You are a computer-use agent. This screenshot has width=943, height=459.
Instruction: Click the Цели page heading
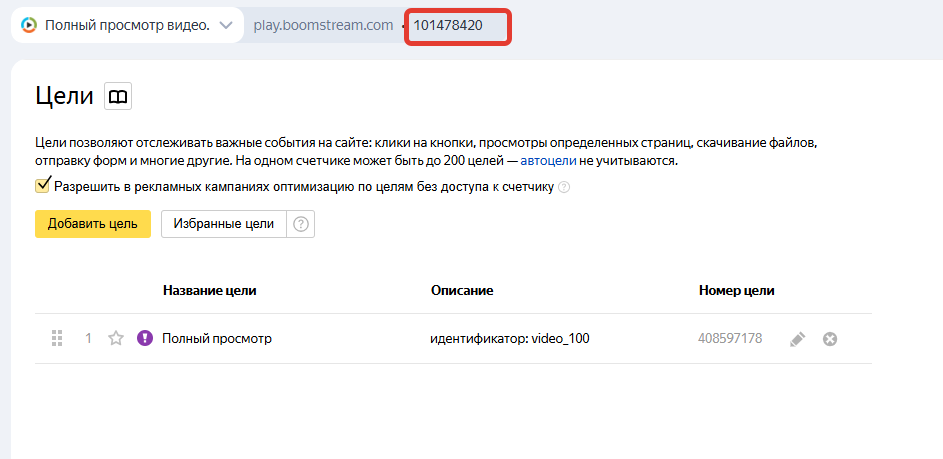[64, 96]
